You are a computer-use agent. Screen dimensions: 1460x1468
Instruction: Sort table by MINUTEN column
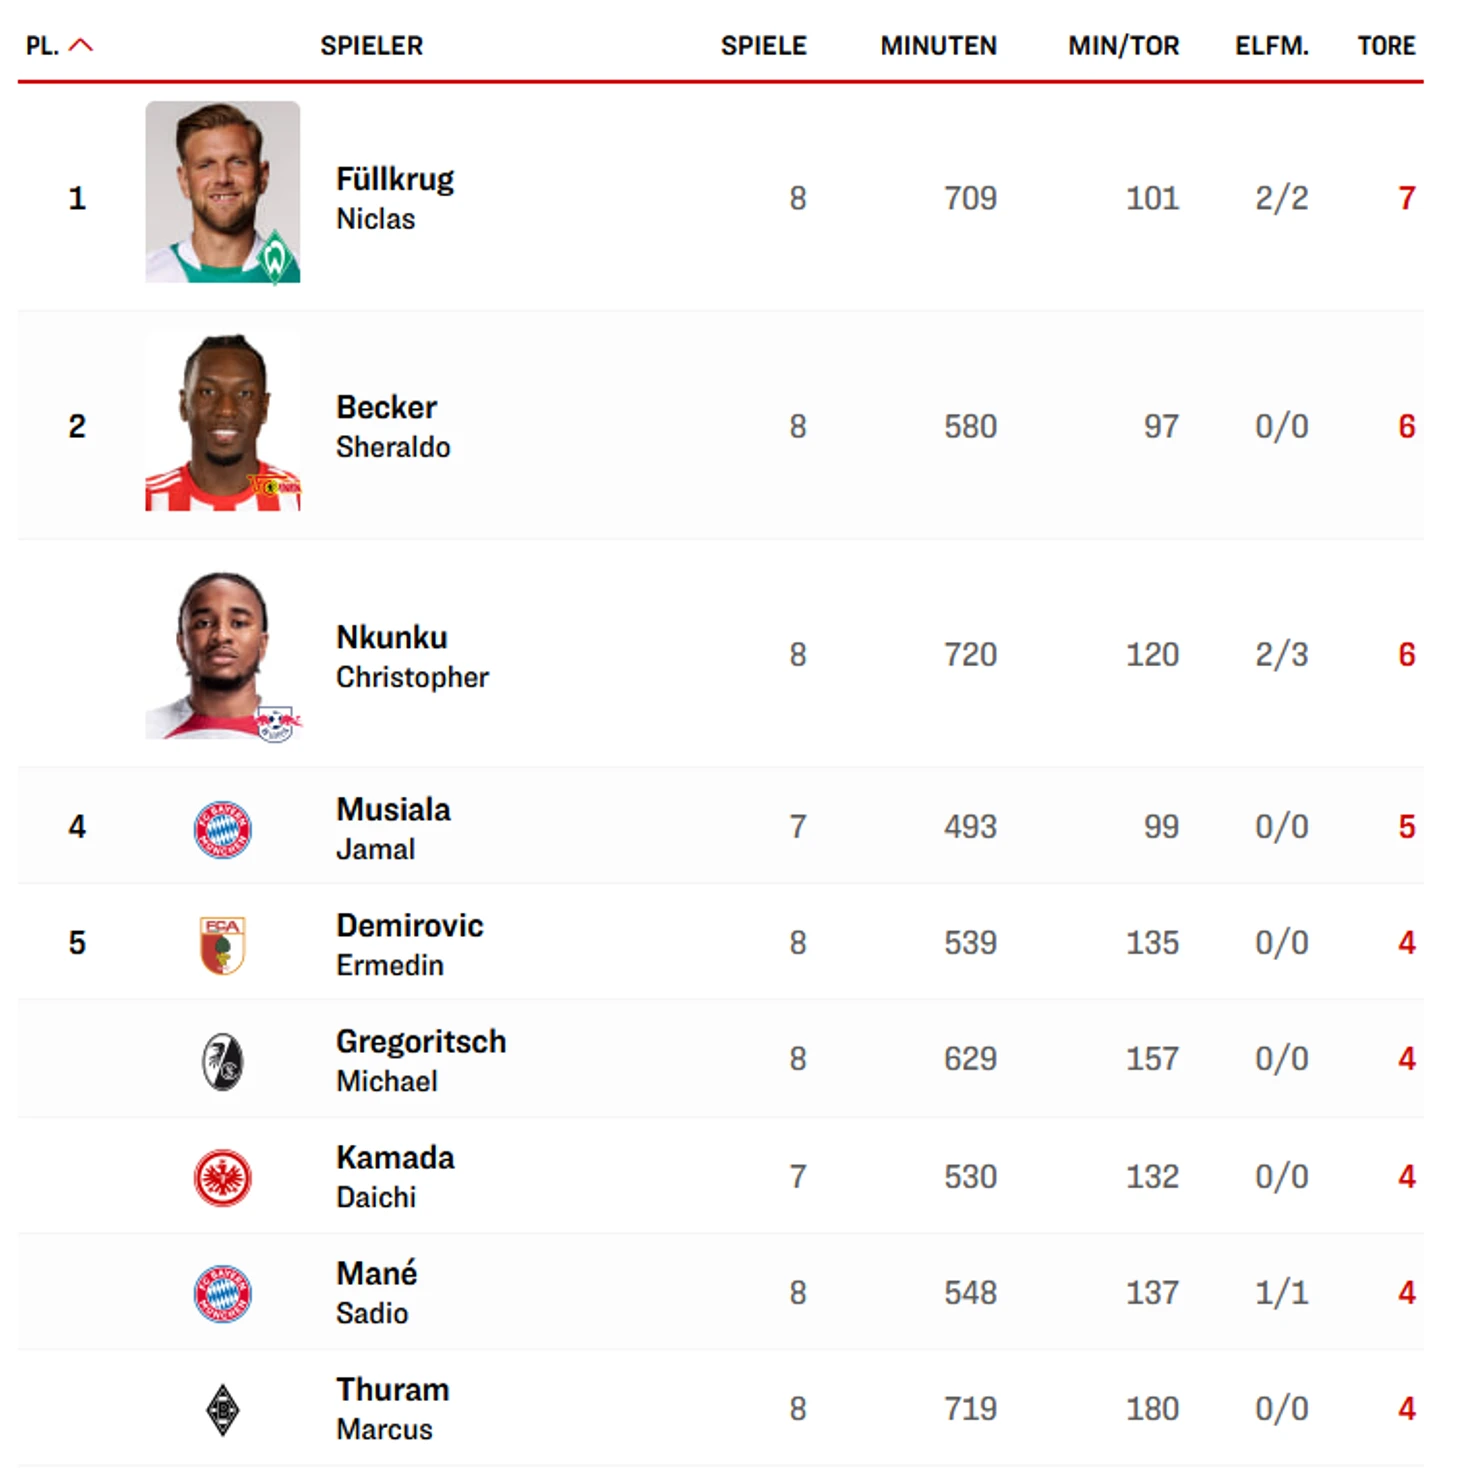pyautogui.click(x=938, y=46)
